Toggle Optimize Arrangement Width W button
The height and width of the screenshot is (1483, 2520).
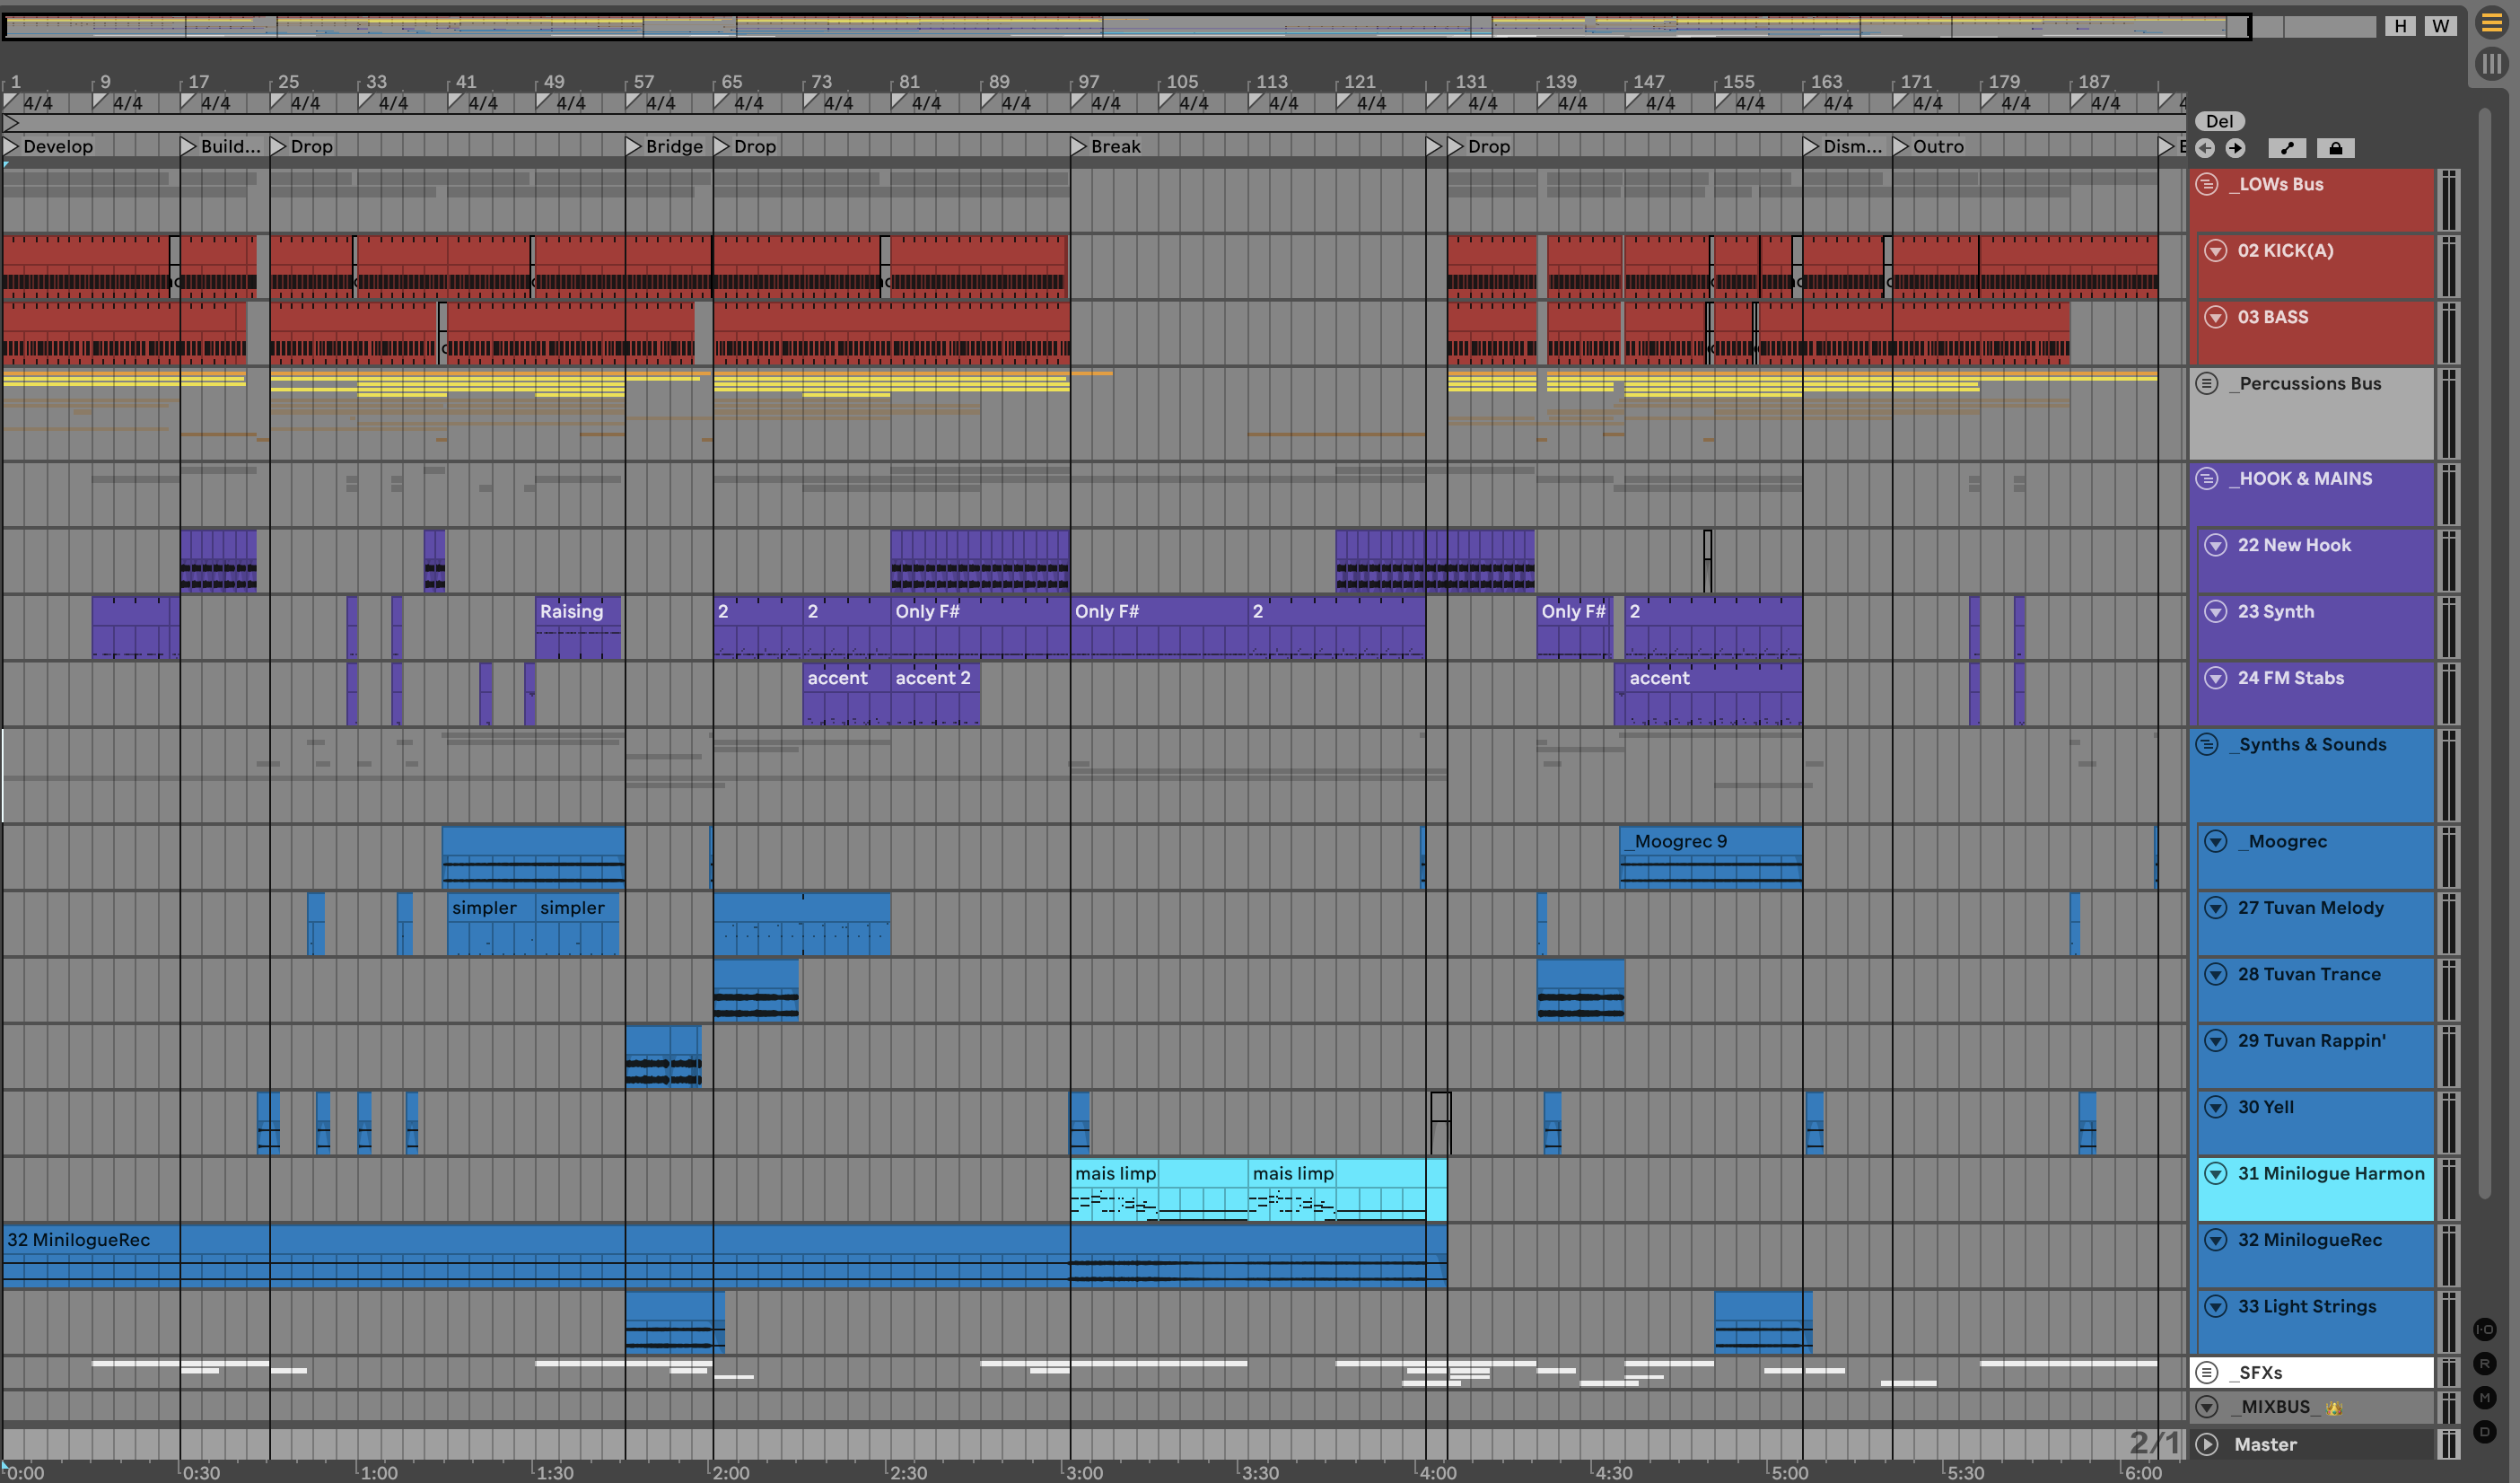pyautogui.click(x=2441, y=26)
